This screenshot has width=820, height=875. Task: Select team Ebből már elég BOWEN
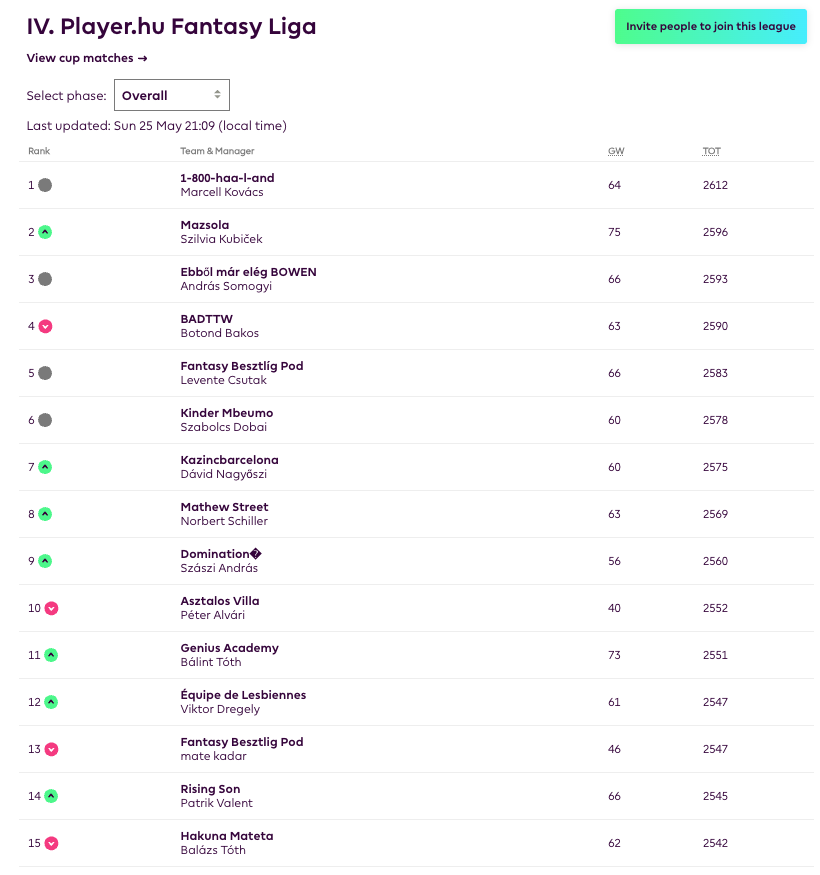click(x=248, y=272)
